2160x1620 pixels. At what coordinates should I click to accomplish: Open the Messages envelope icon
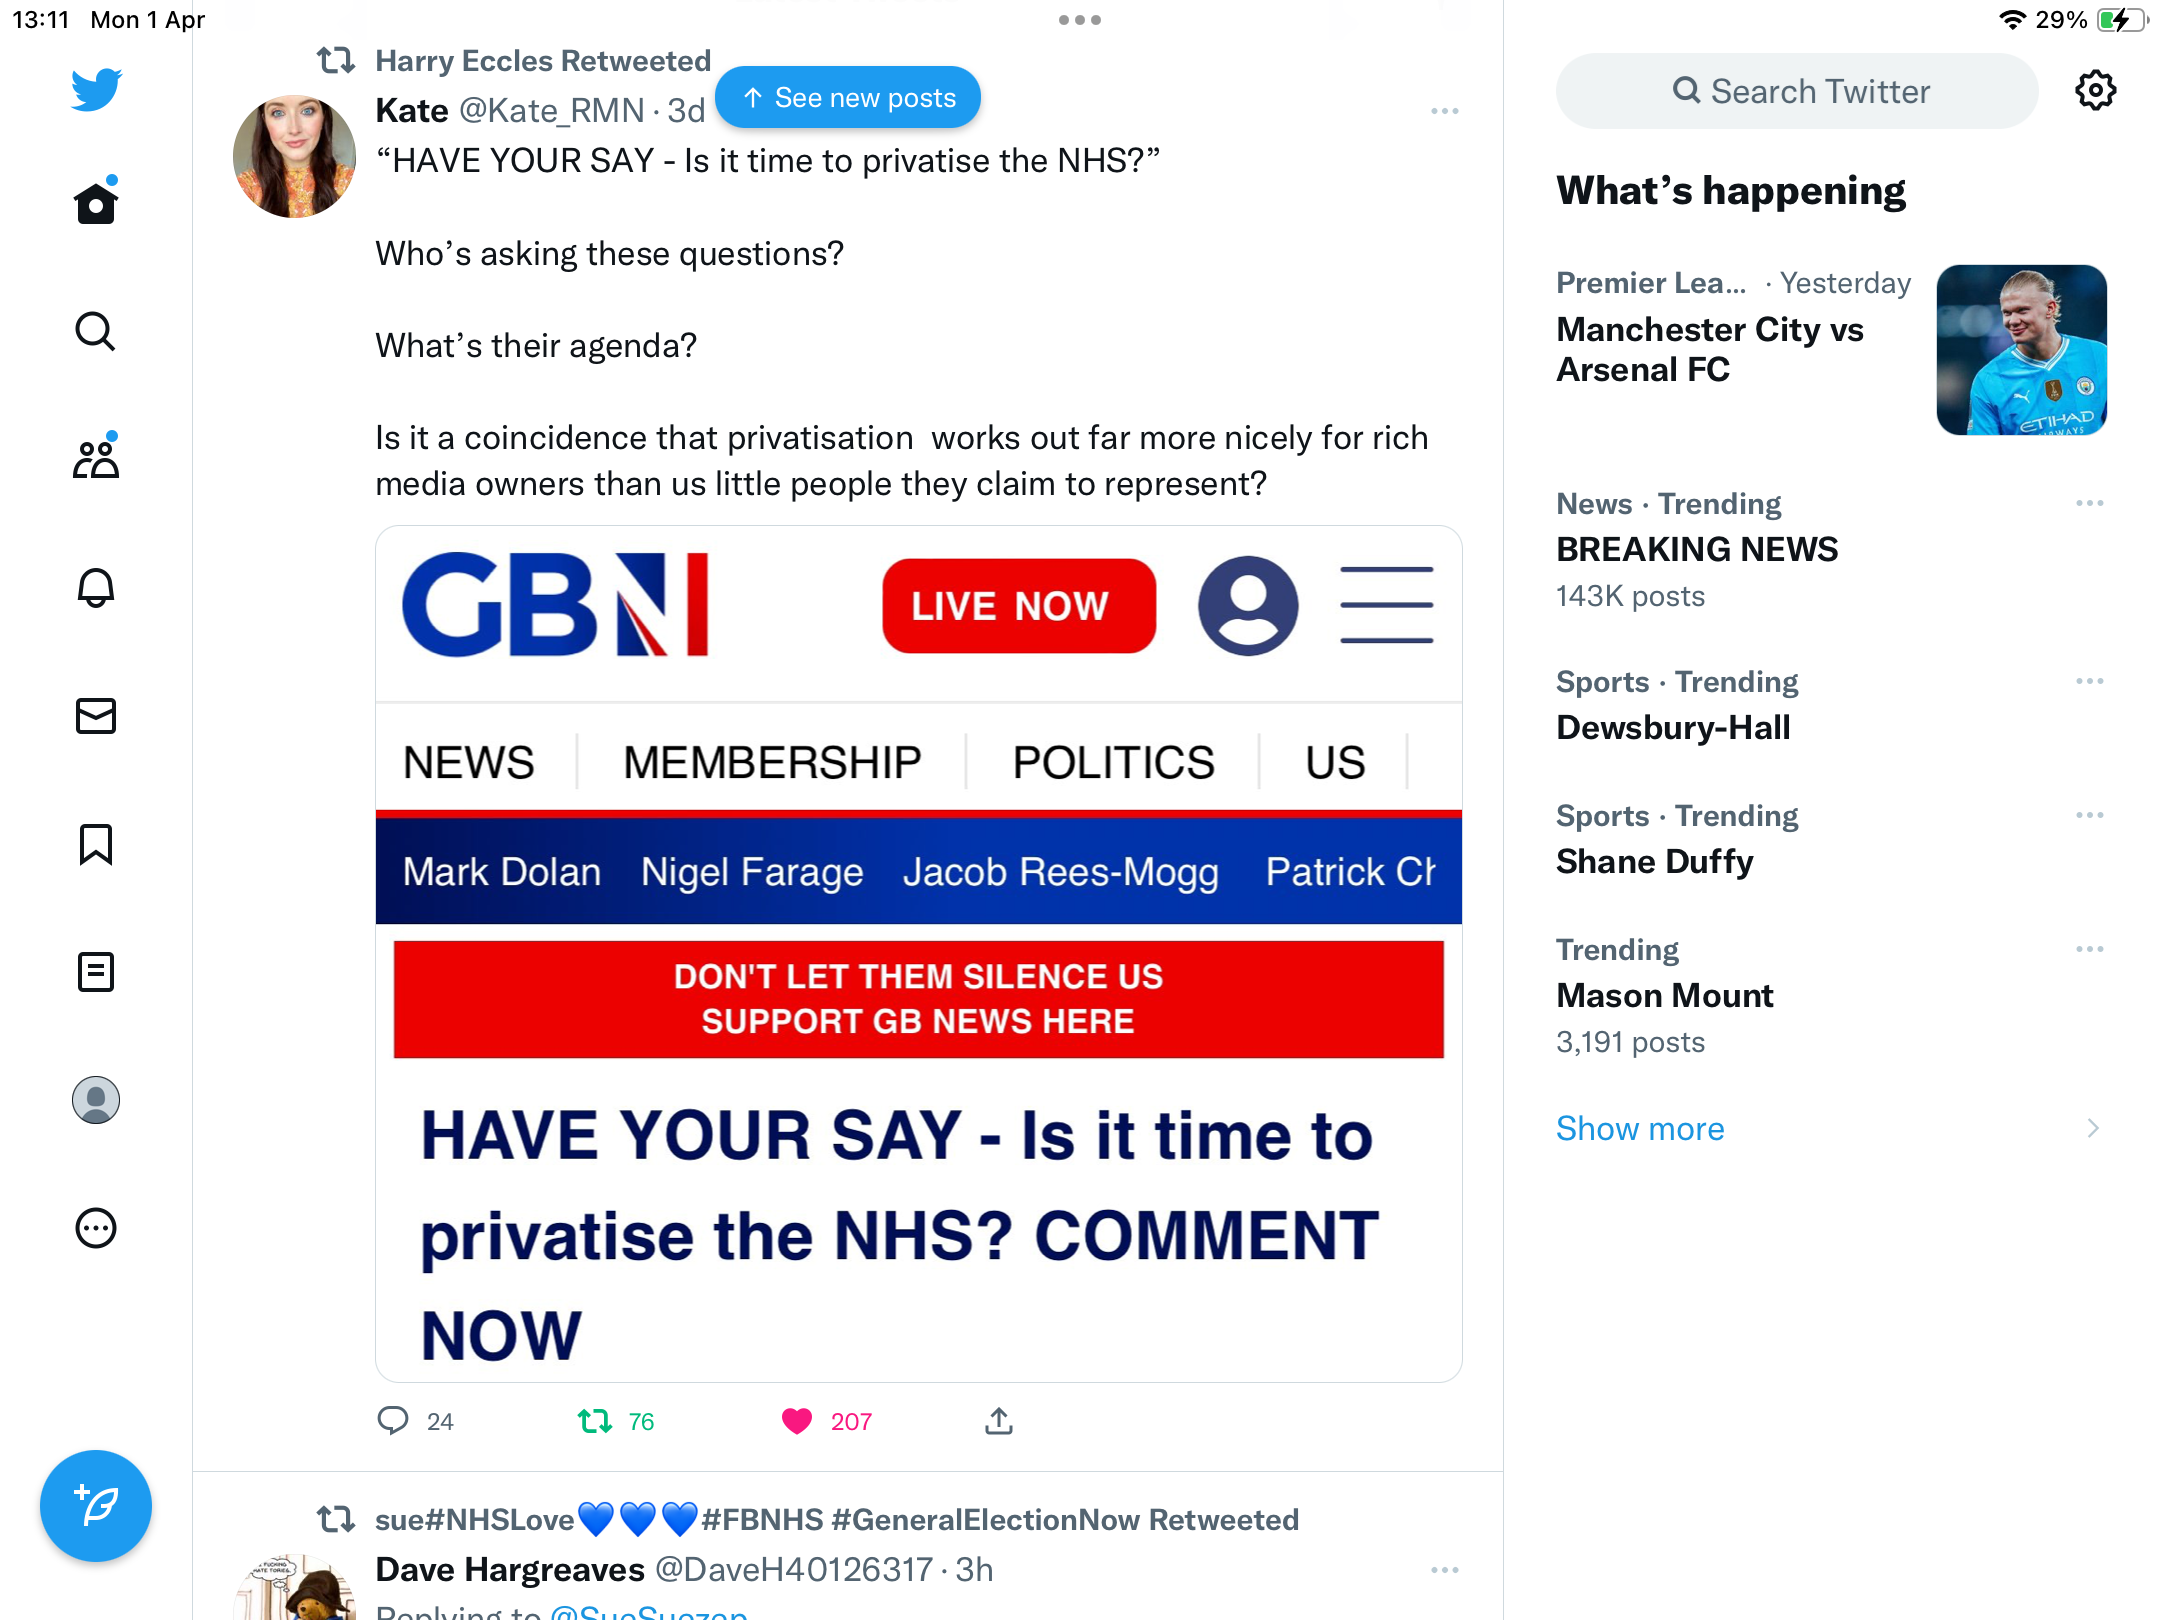[96, 715]
